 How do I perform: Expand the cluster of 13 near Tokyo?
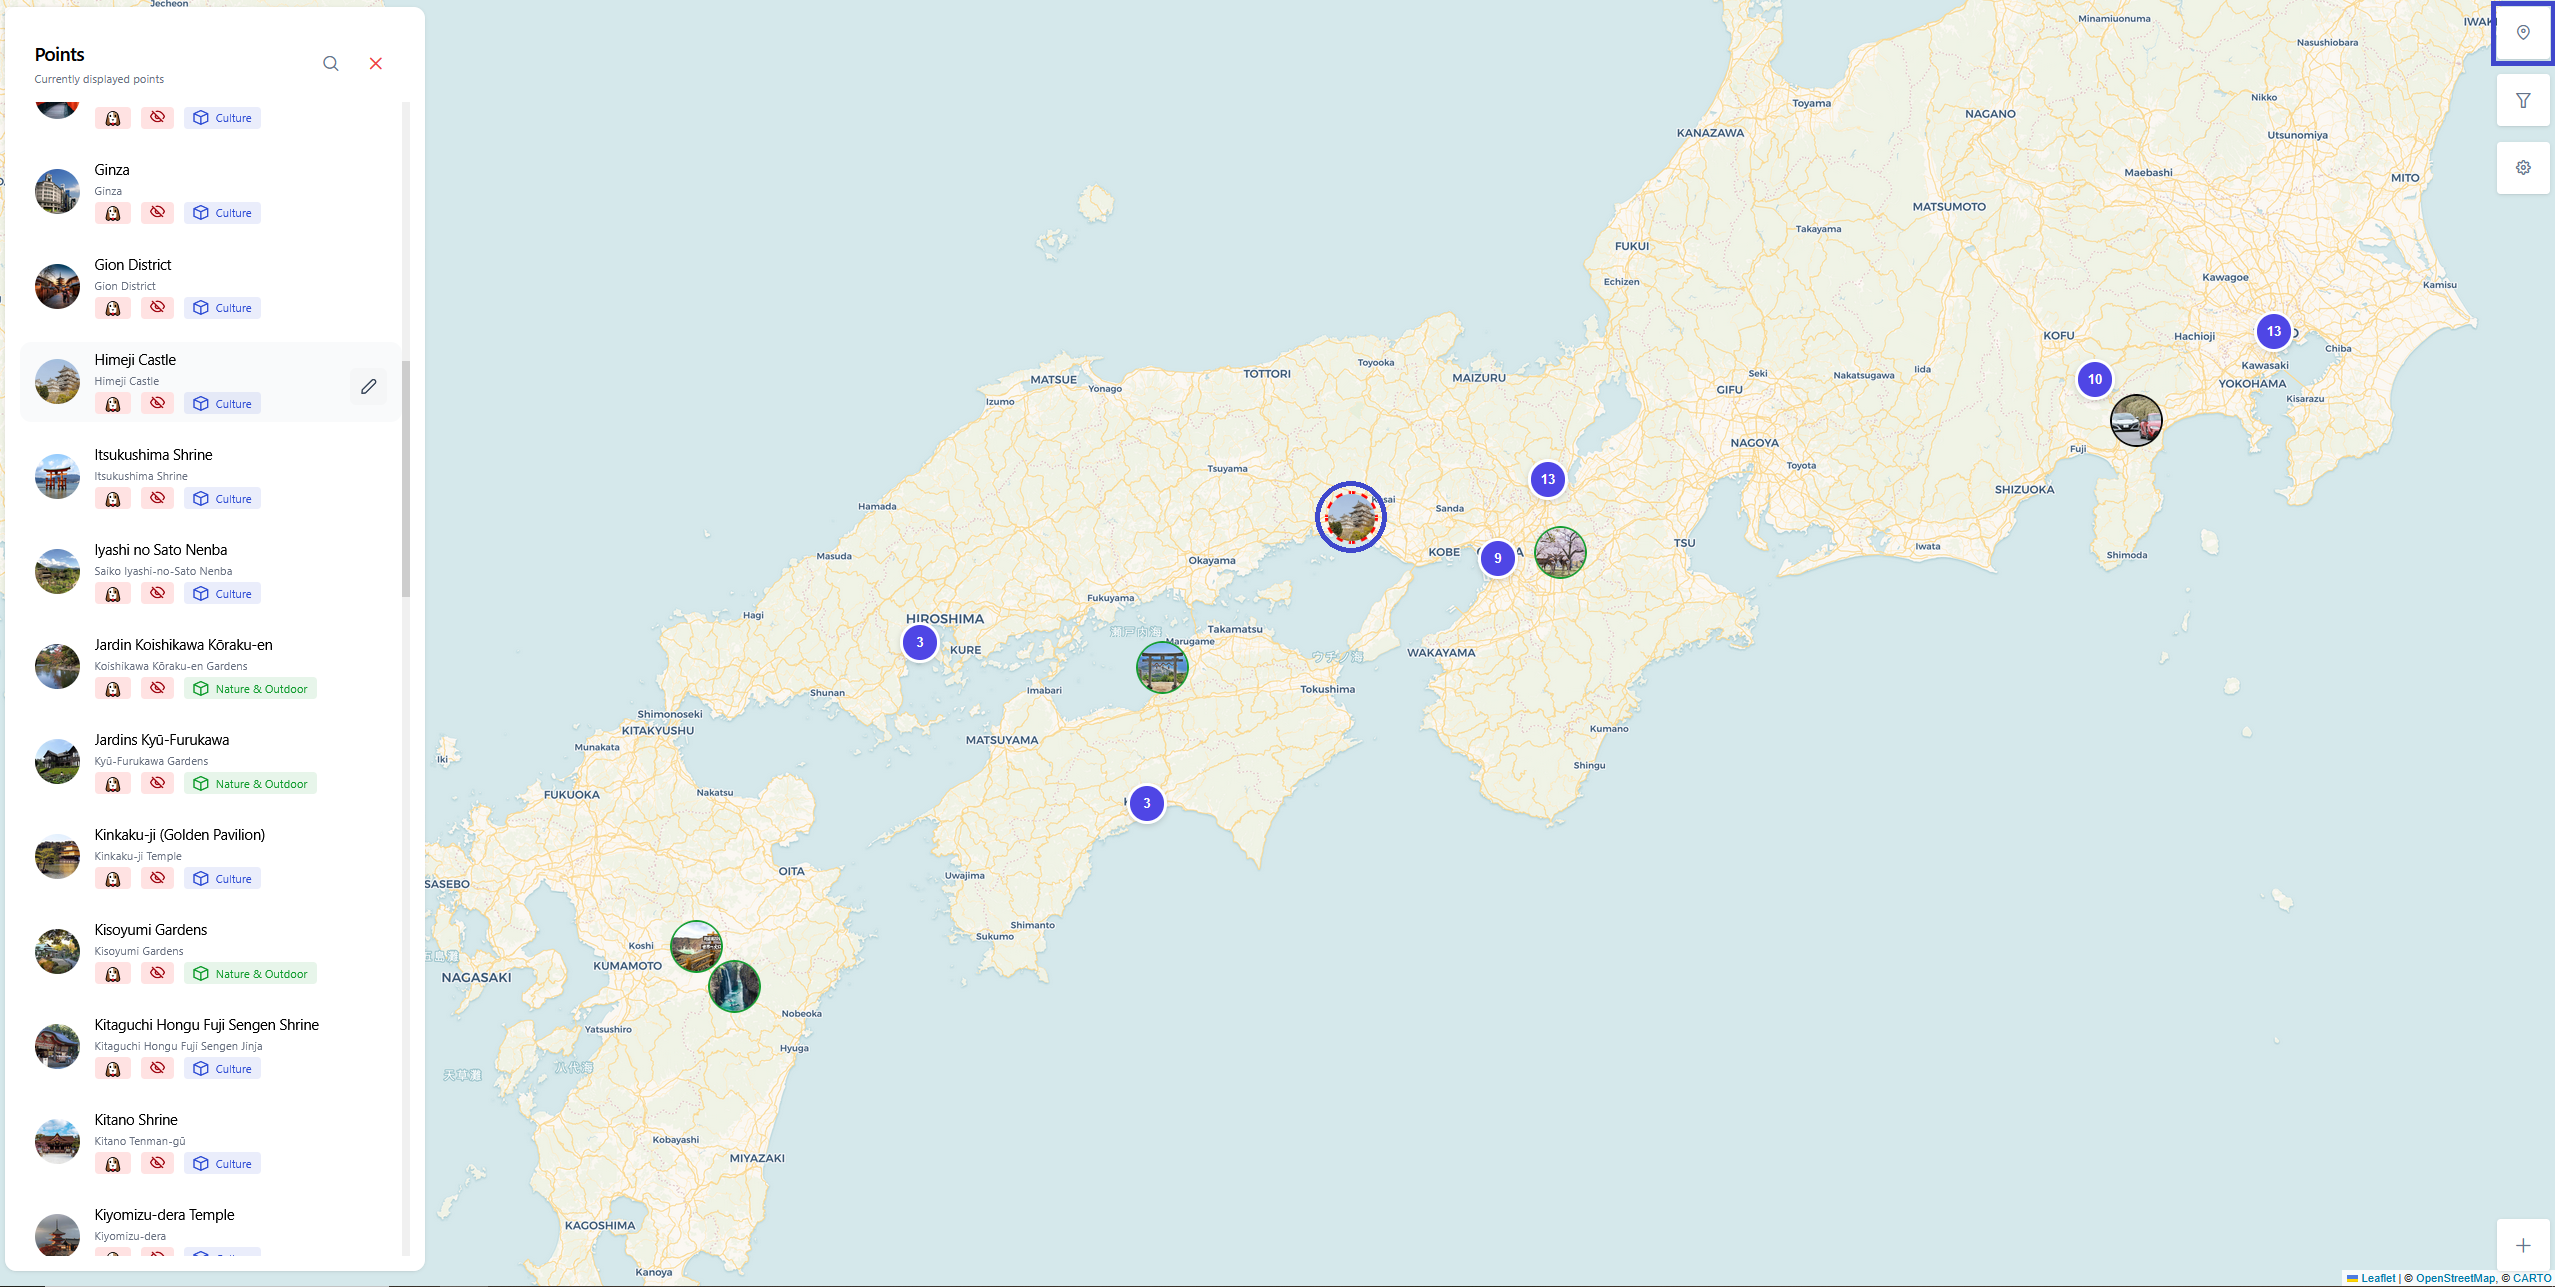[x=2274, y=331]
